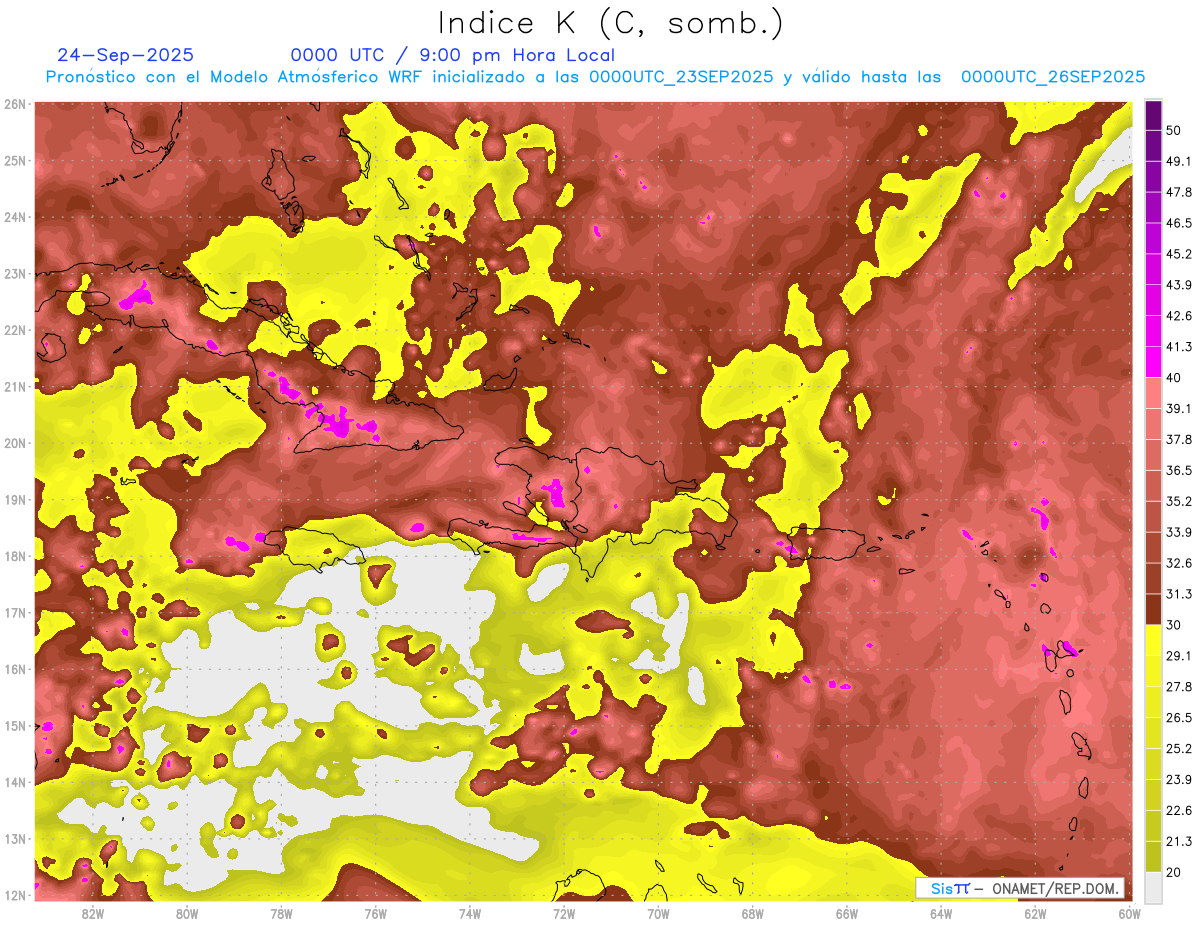Click the latitude label '15N'
Viewport: 1200px width, 927px height.
(x=15, y=726)
